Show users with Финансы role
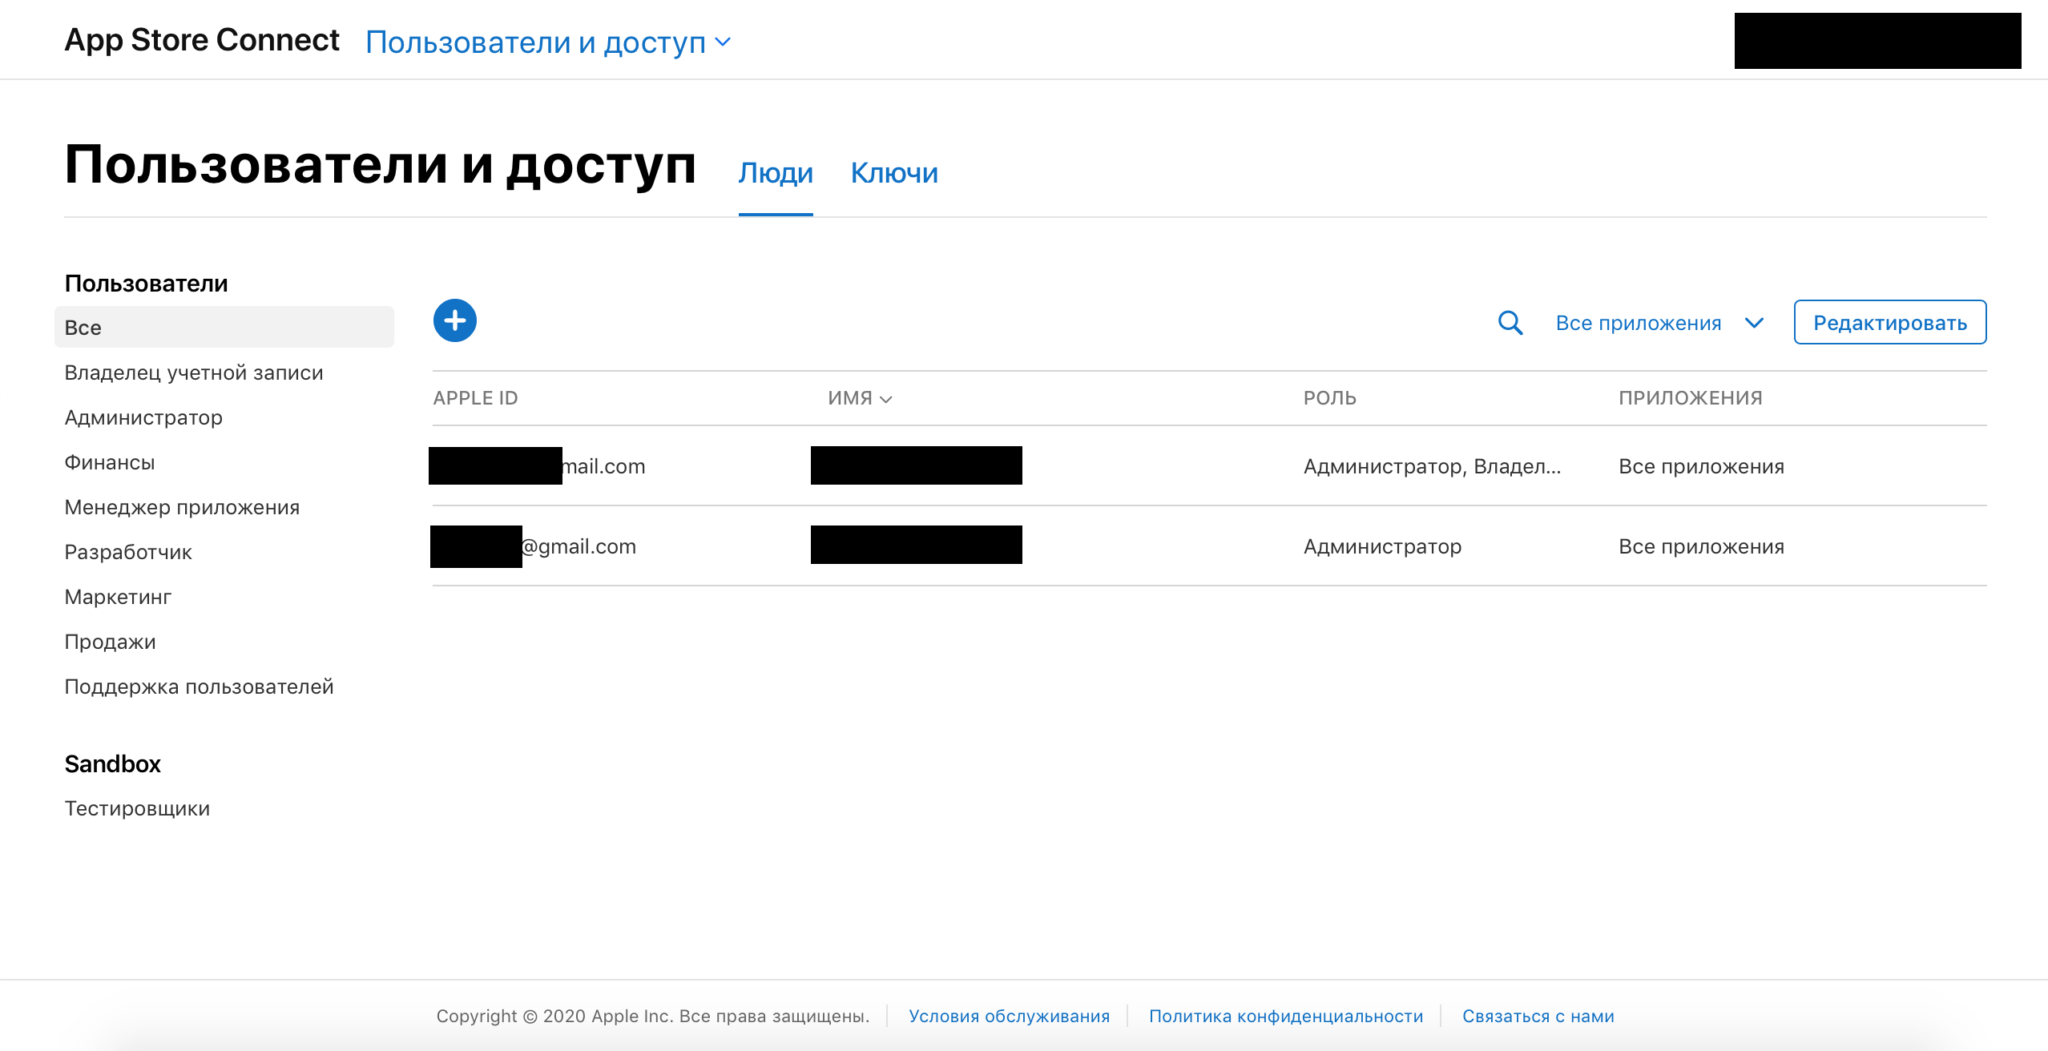This screenshot has height=1051, width=2048. pyautogui.click(x=109, y=462)
